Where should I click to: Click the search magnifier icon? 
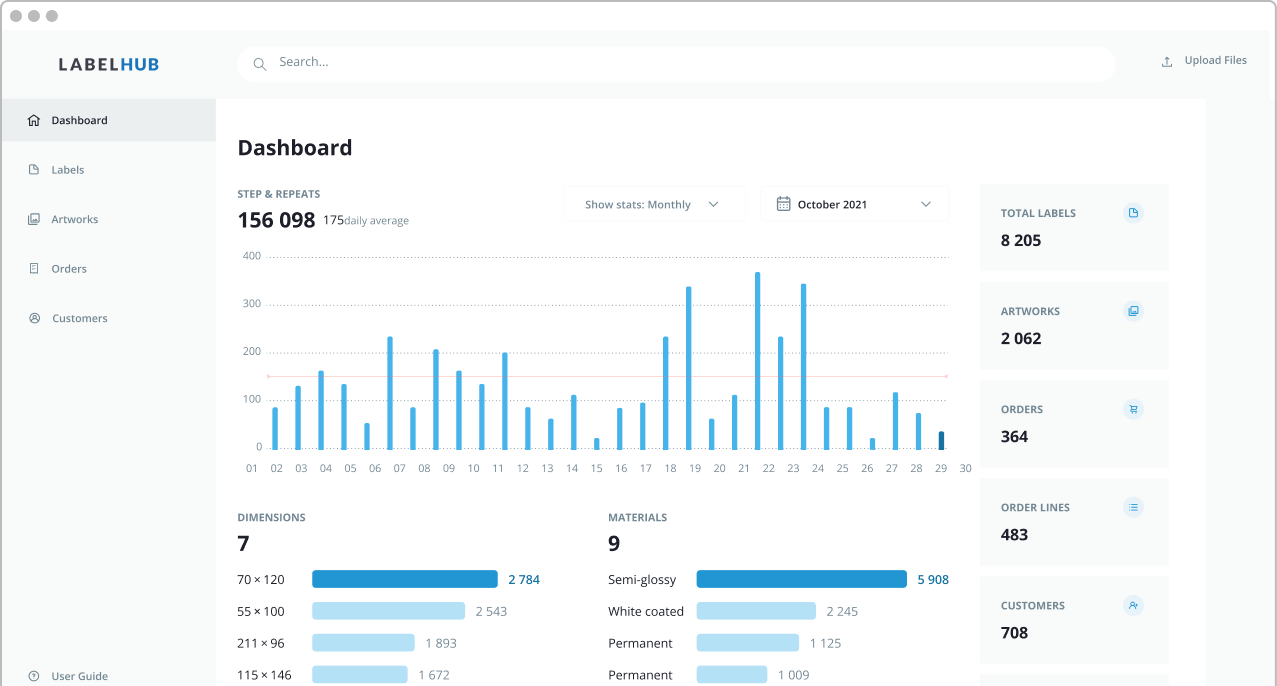260,64
